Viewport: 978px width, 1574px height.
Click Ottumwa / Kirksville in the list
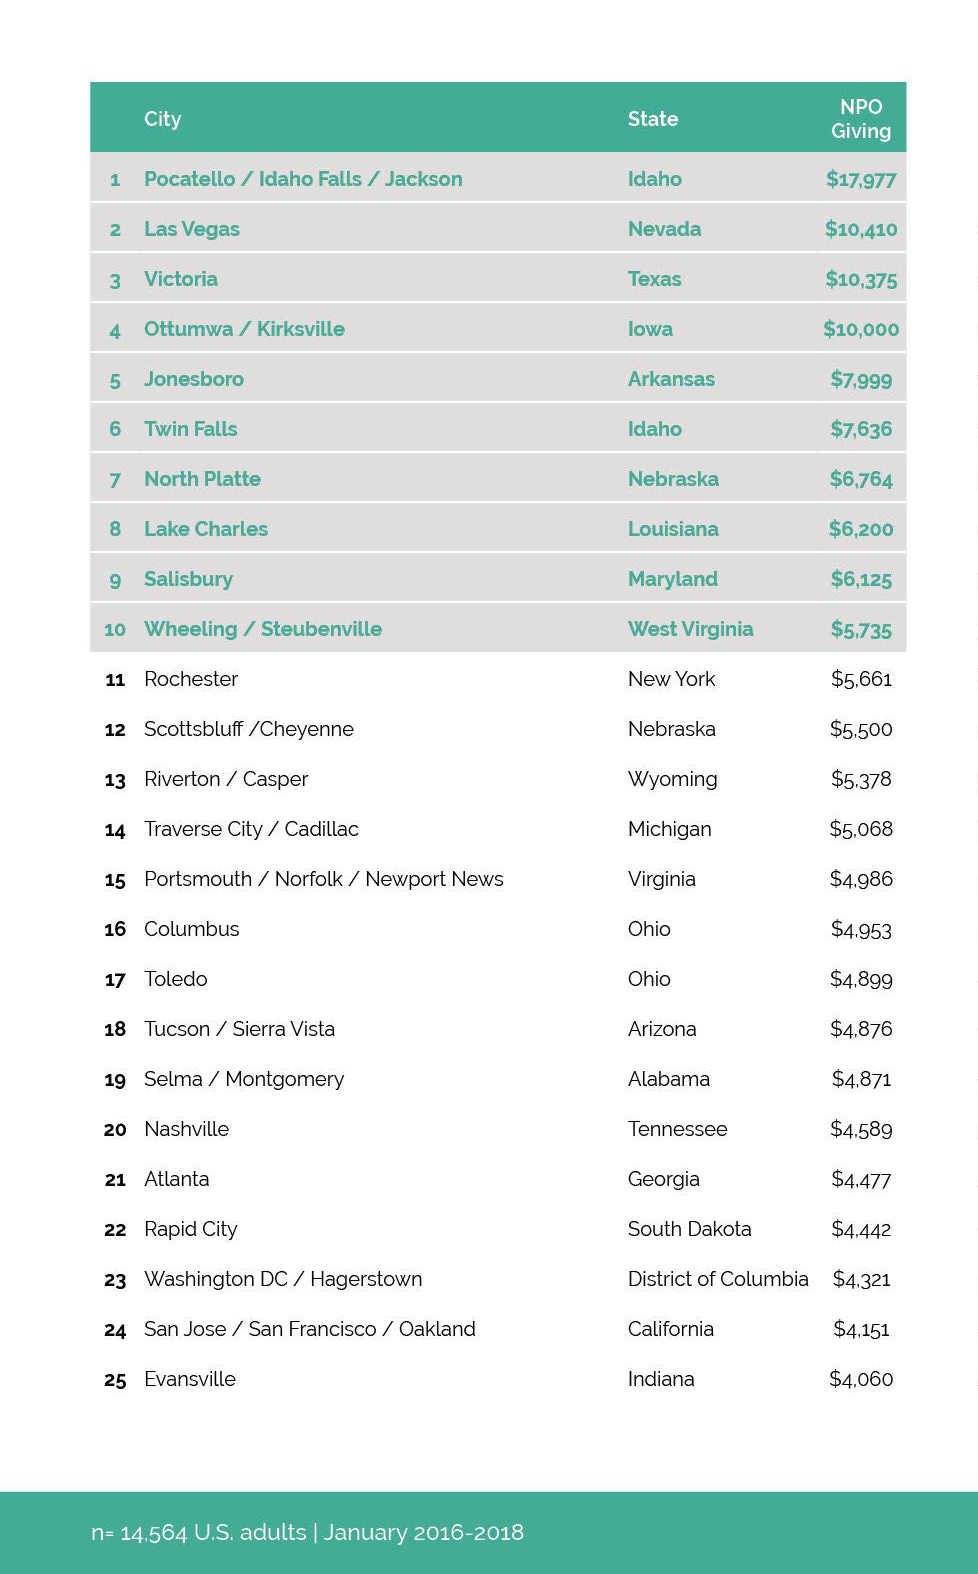point(244,329)
